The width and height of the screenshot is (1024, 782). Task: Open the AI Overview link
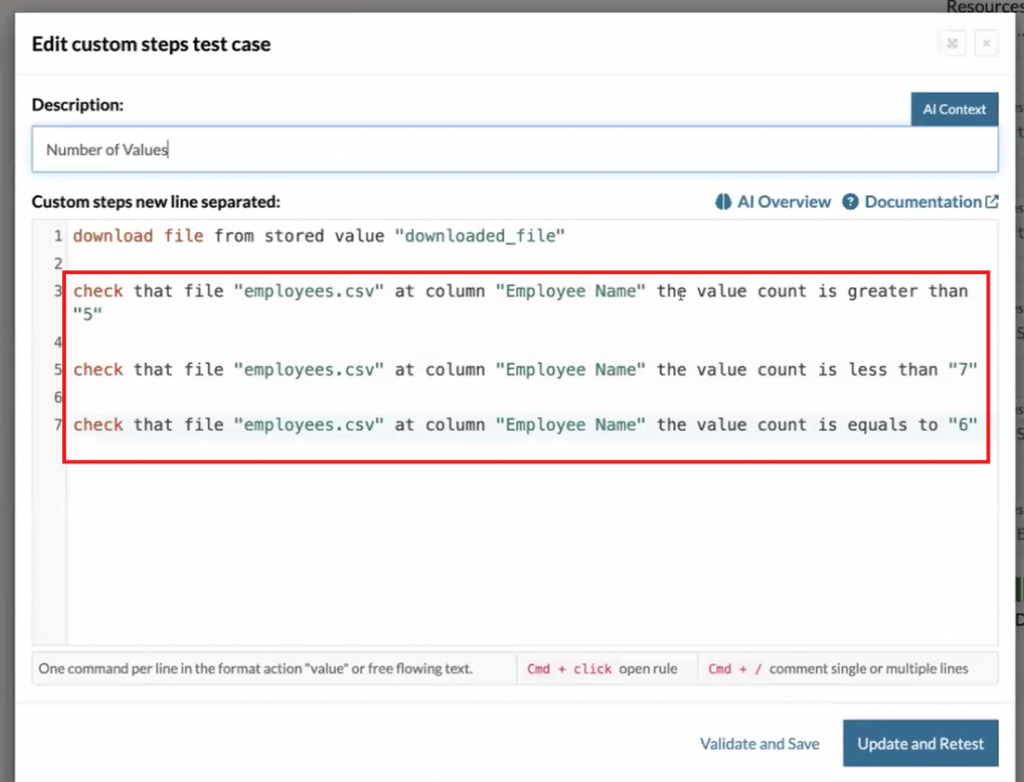[783, 202]
